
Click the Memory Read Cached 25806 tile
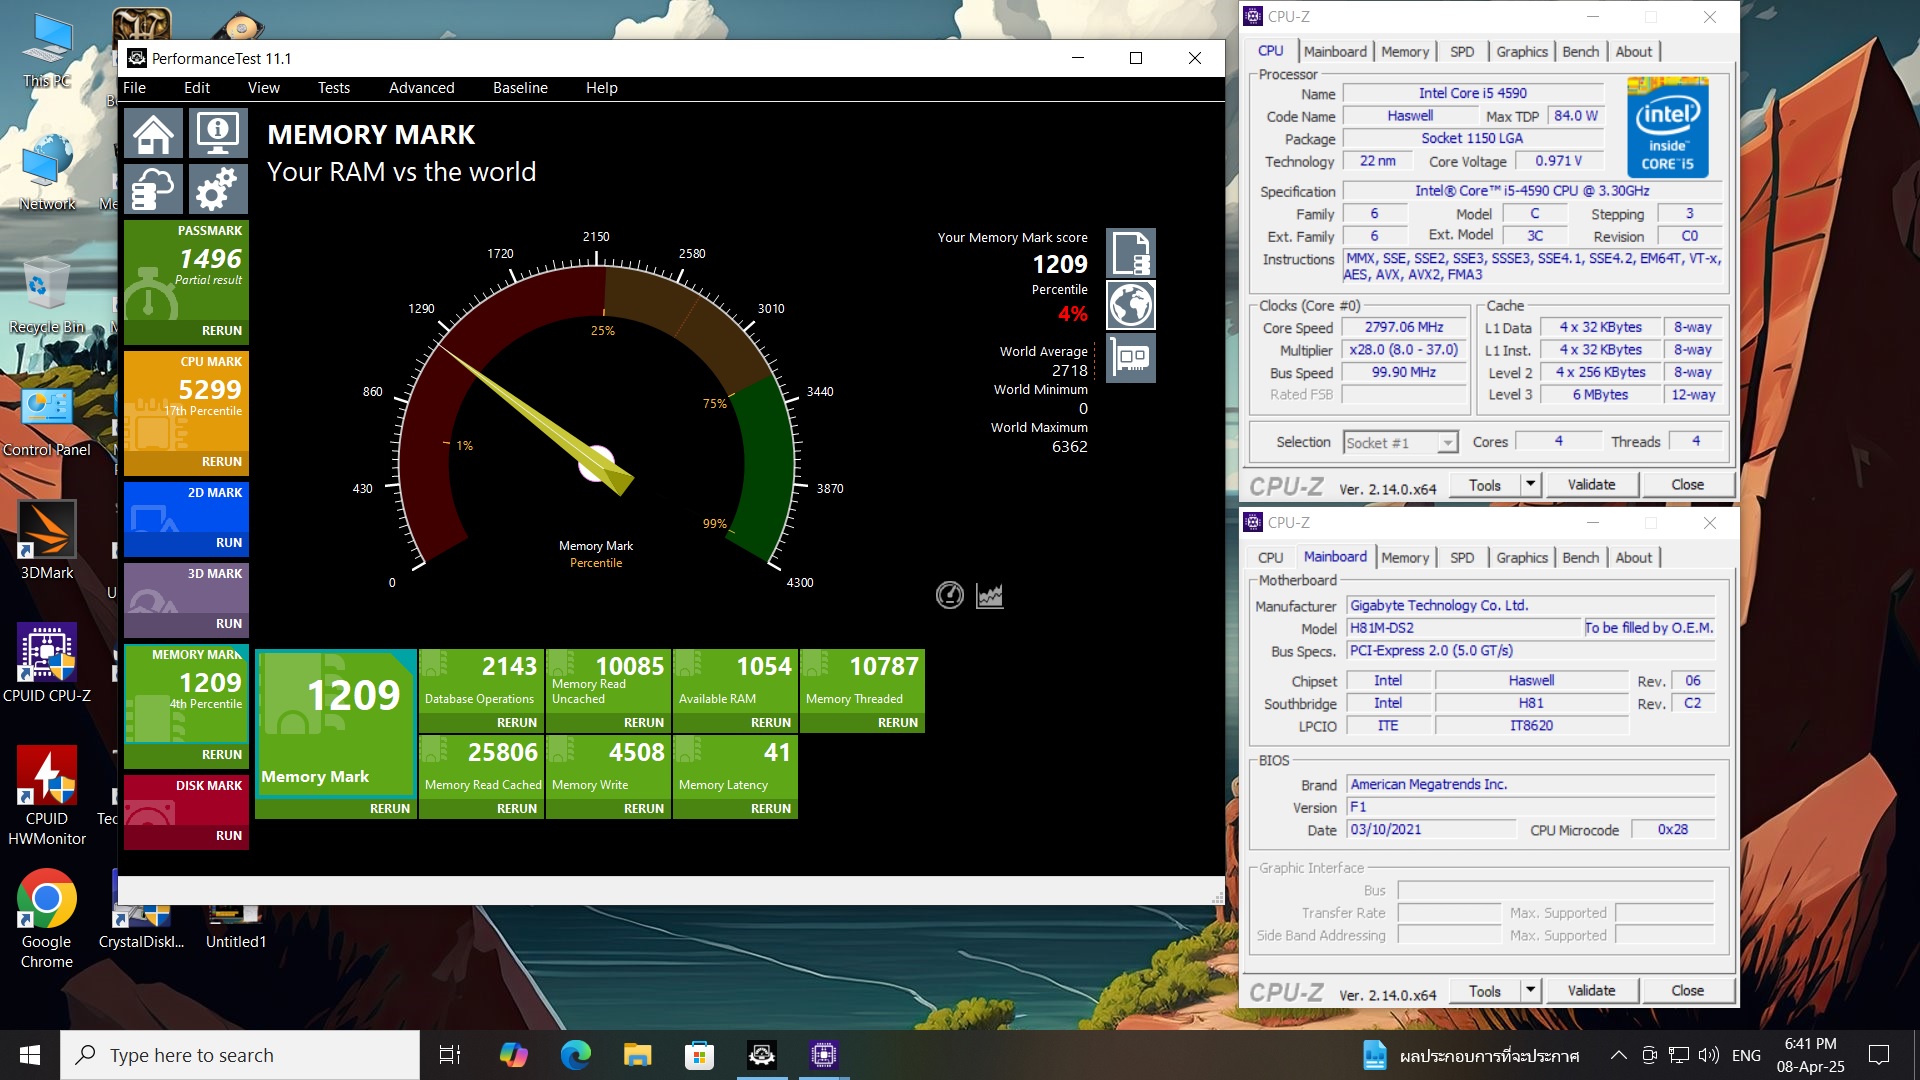pos(481,765)
